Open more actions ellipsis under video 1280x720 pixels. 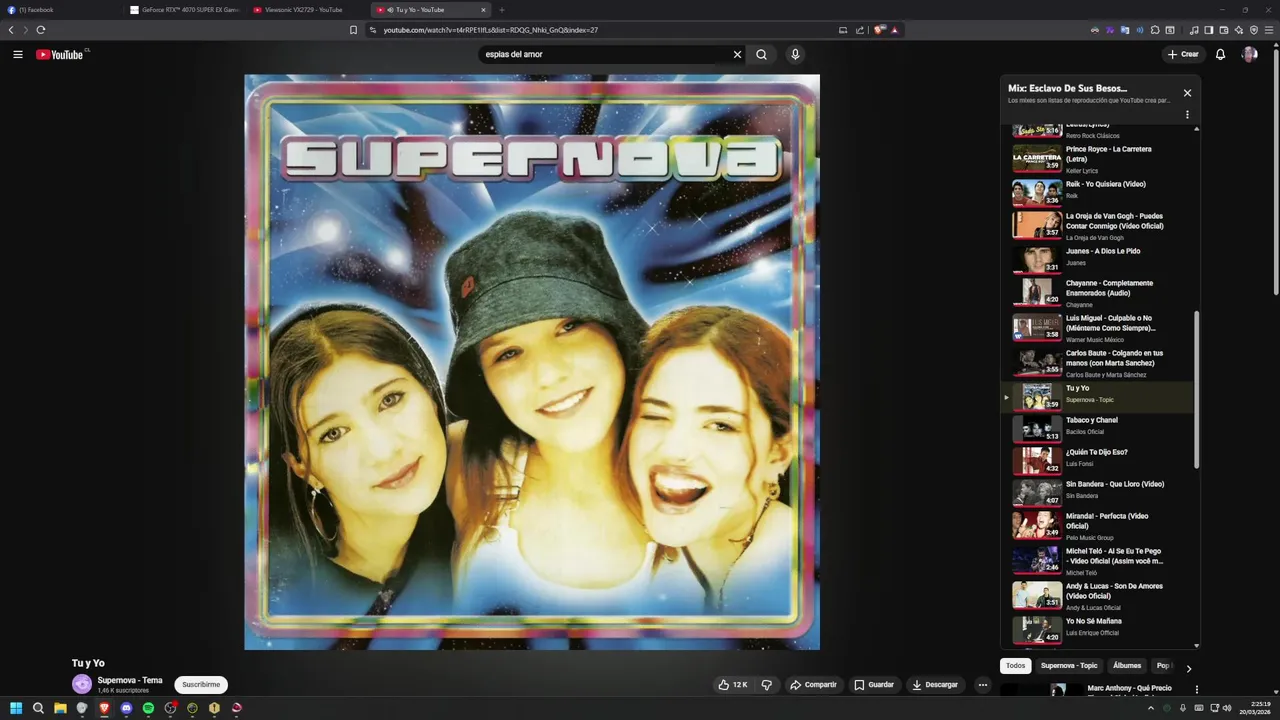(x=983, y=685)
